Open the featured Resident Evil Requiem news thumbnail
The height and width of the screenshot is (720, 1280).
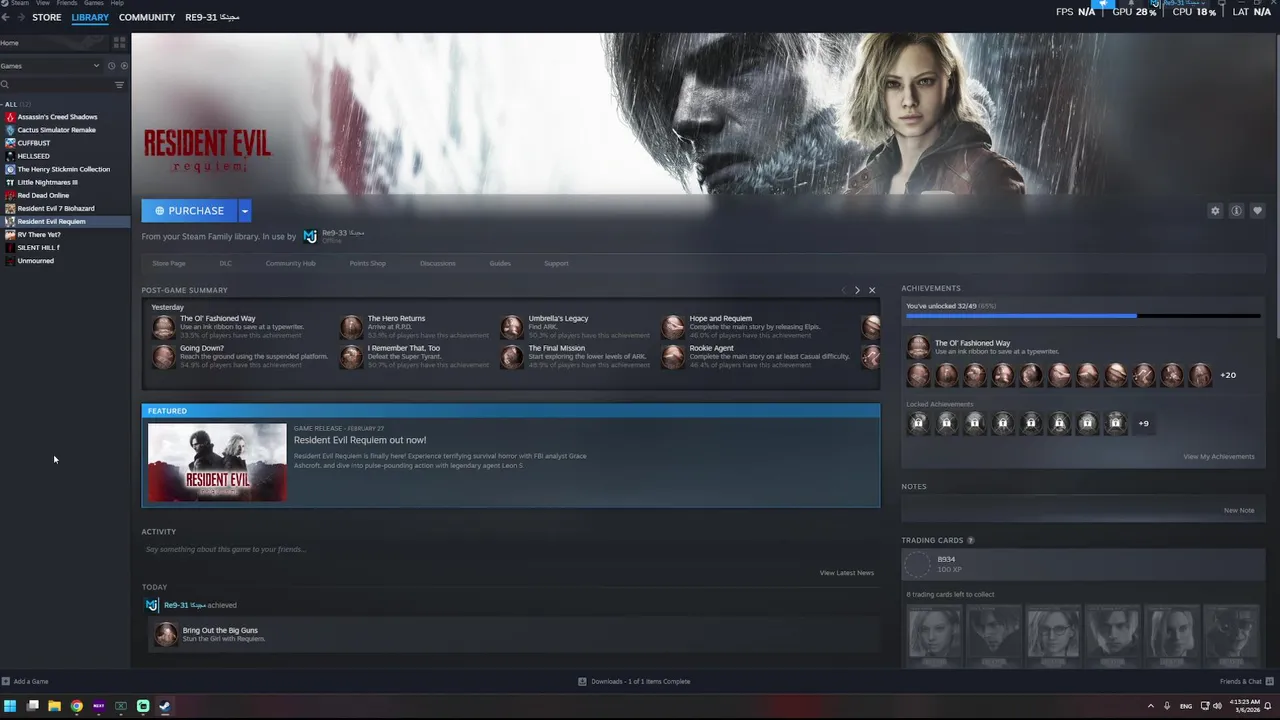click(217, 462)
